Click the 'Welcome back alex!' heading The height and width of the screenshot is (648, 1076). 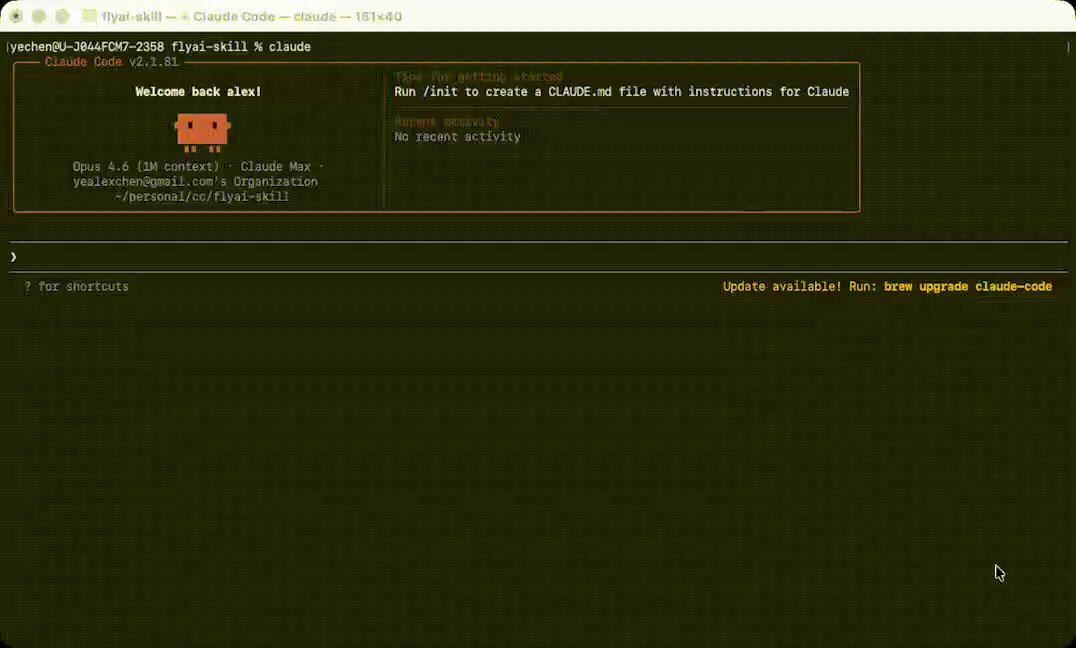point(198,92)
